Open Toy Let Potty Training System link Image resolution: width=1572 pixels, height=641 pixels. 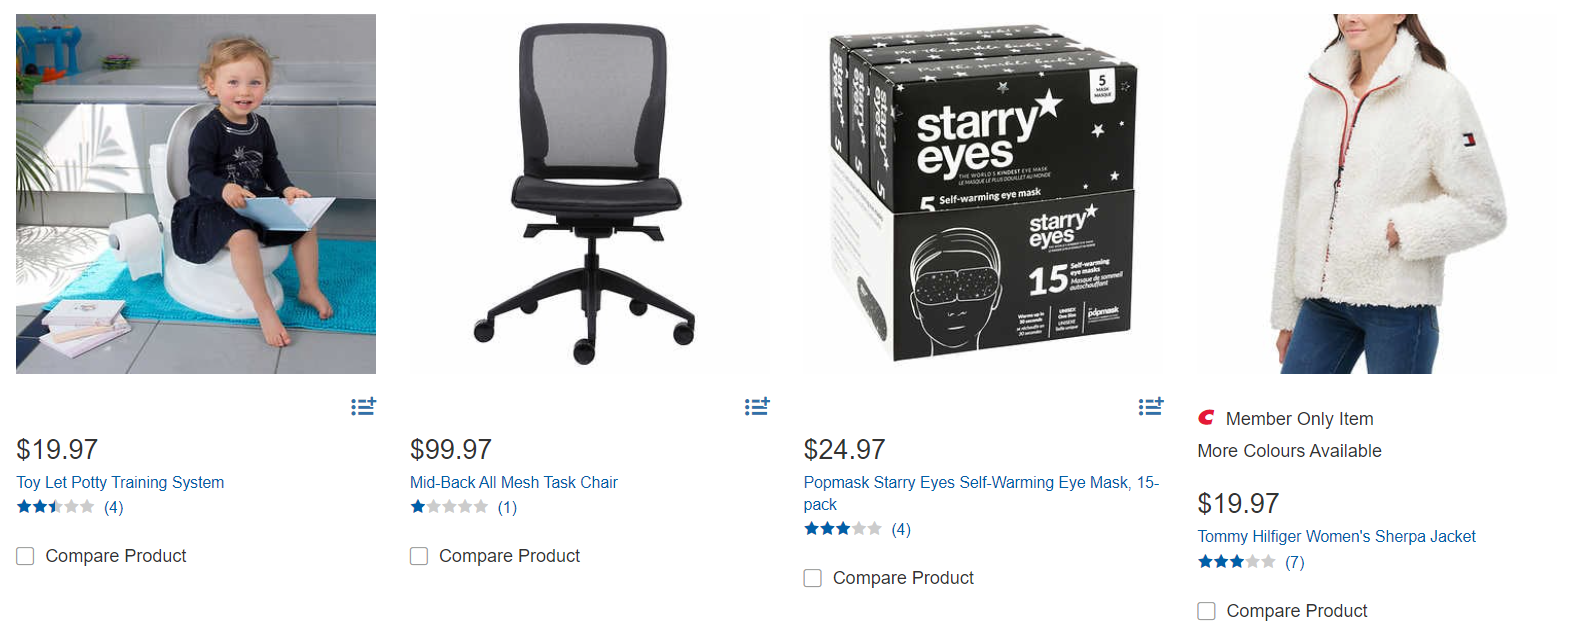click(120, 482)
